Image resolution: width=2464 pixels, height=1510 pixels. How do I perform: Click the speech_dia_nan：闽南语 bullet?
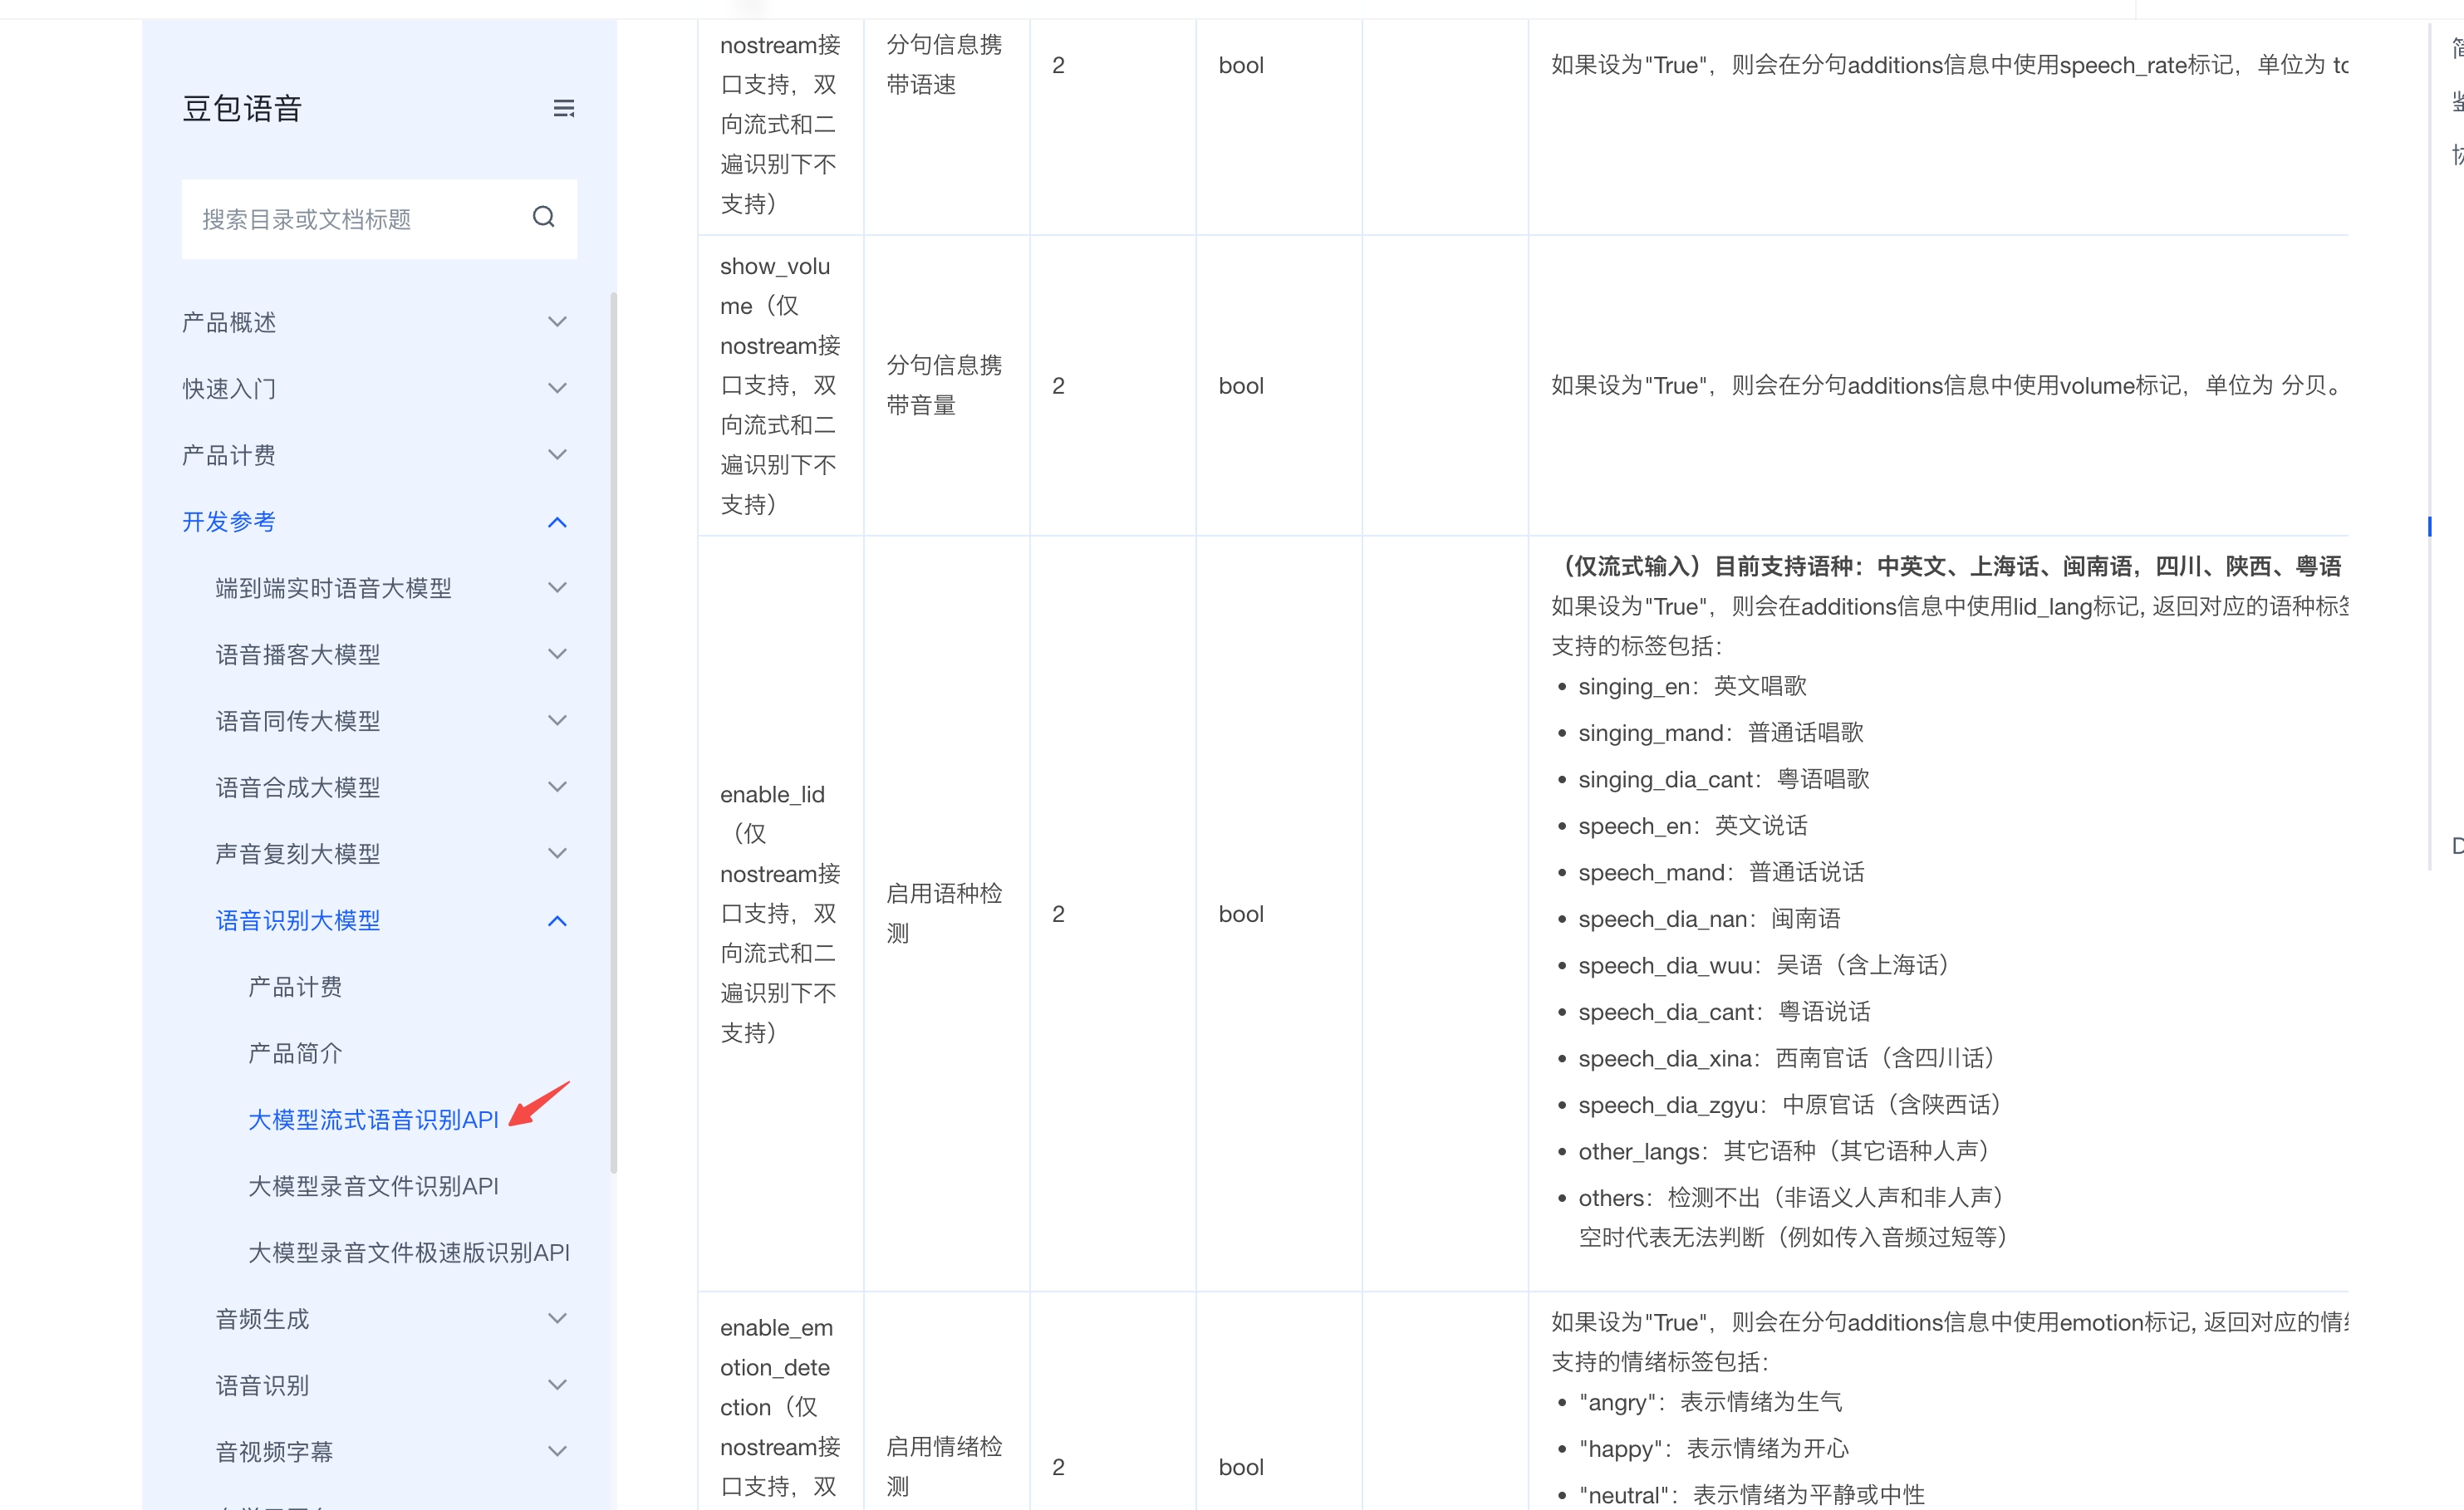coord(1709,919)
